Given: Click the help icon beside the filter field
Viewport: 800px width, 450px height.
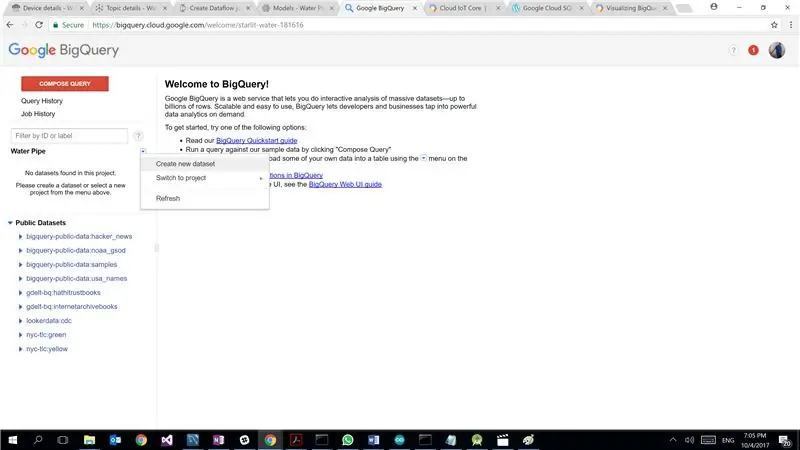Looking at the screenshot, I should [138, 136].
